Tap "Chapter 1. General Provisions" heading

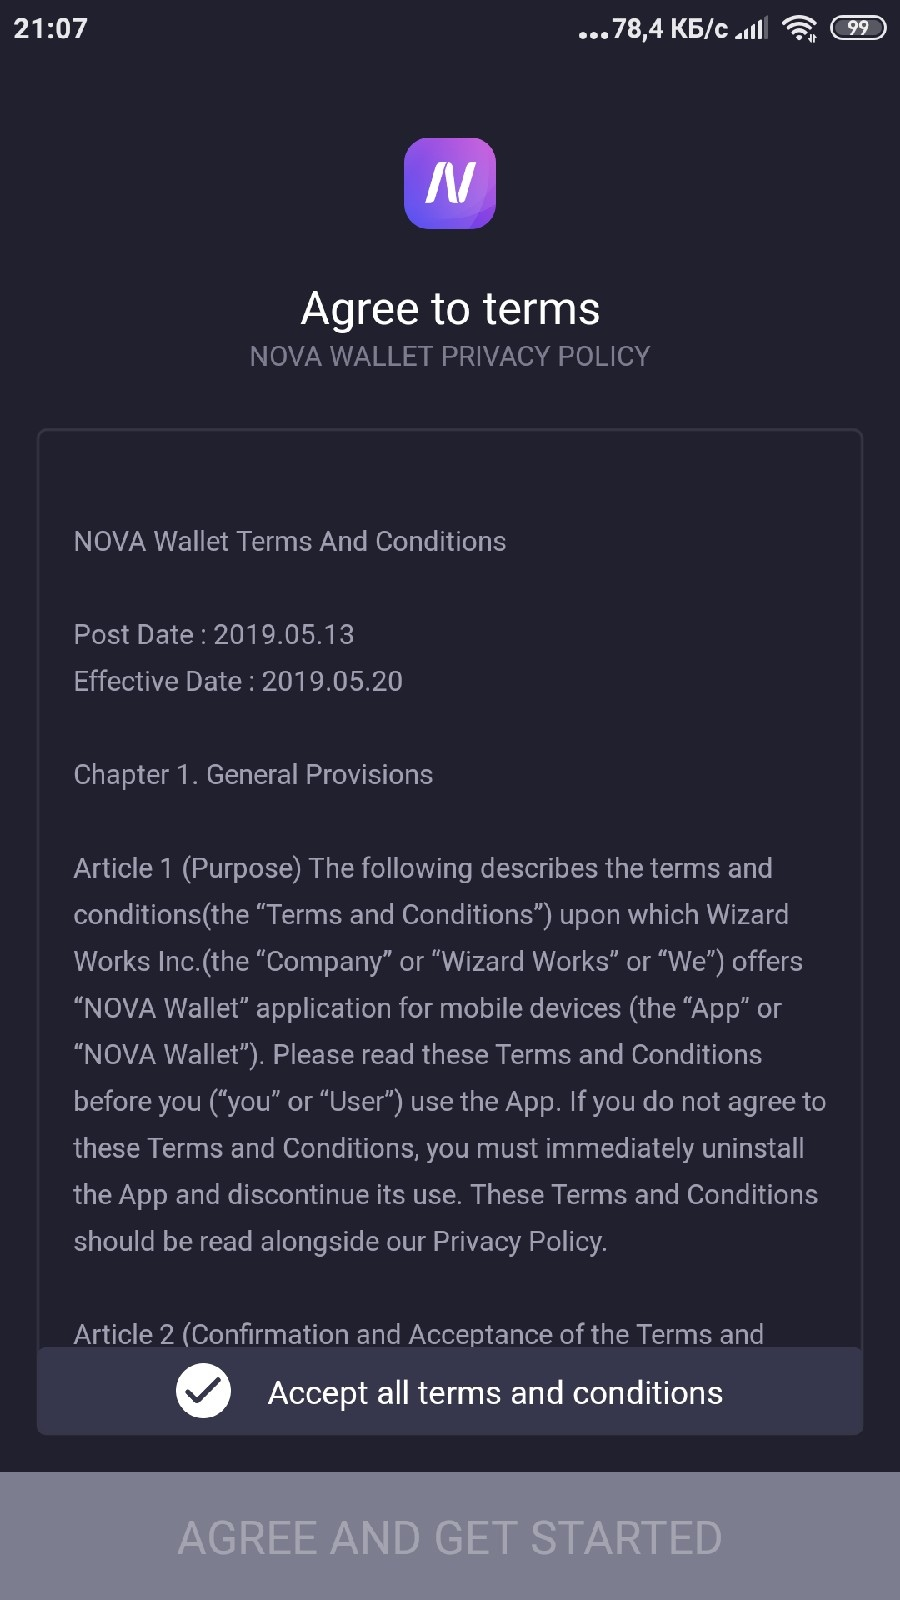point(253,774)
